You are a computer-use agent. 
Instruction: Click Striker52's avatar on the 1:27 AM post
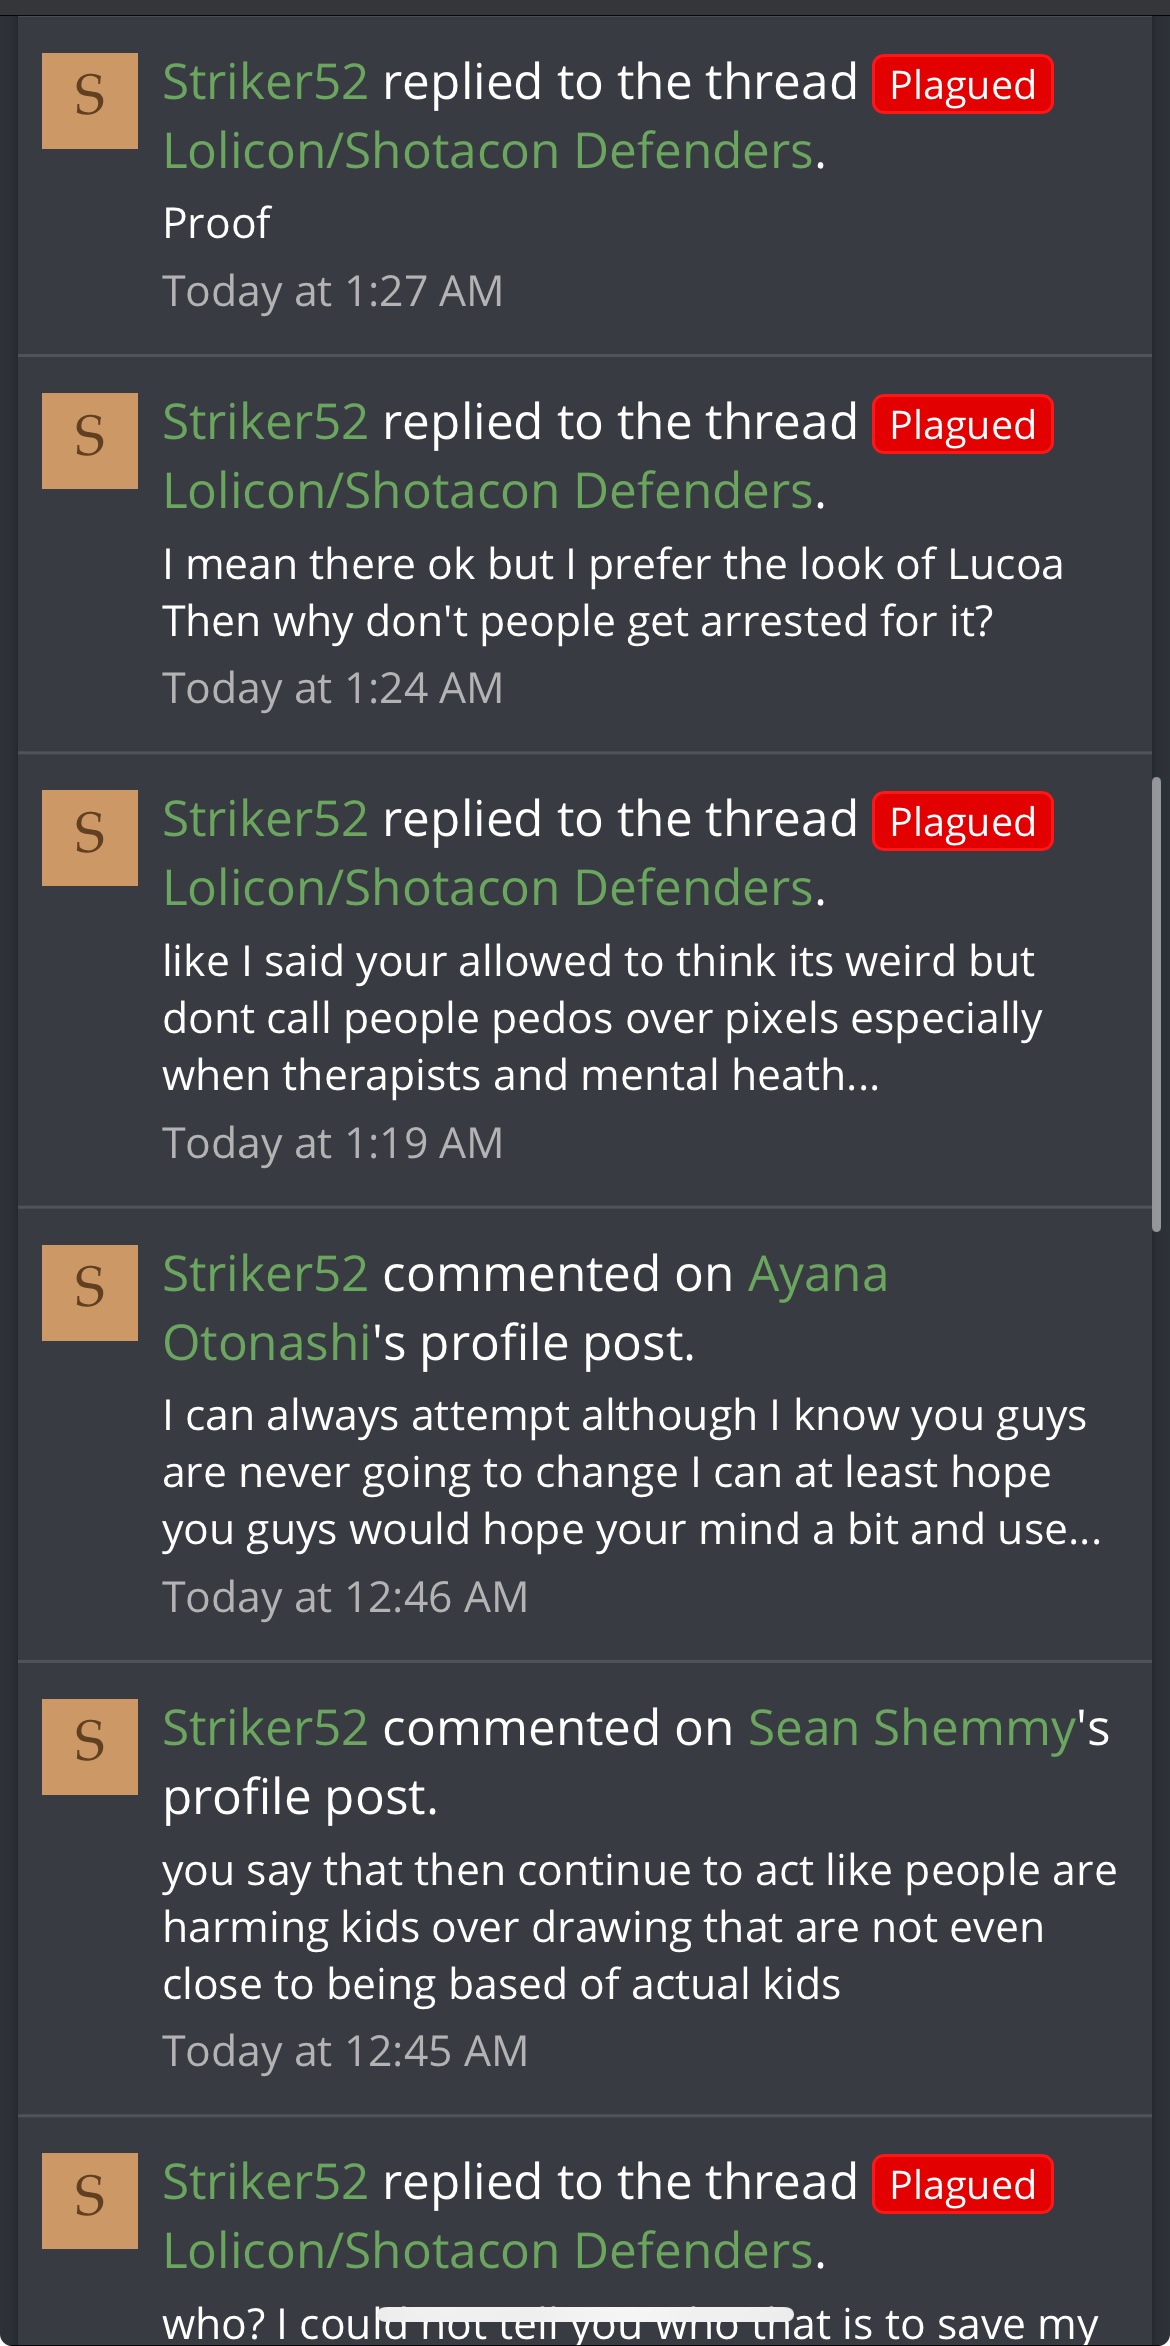(90, 101)
